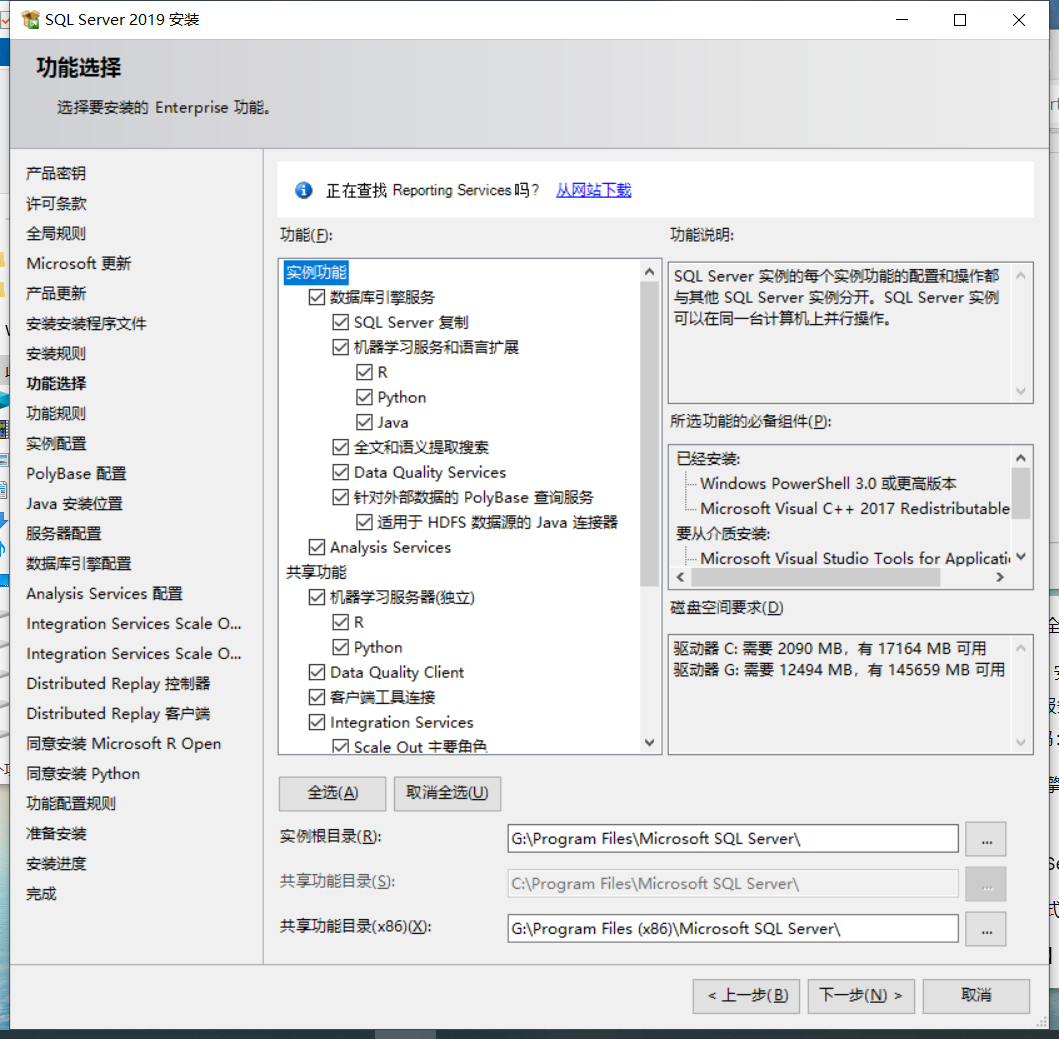Click Microsoft Visual C++ 2017 Redistributable entry
Screen dimensions: 1059x1039
(x=854, y=509)
